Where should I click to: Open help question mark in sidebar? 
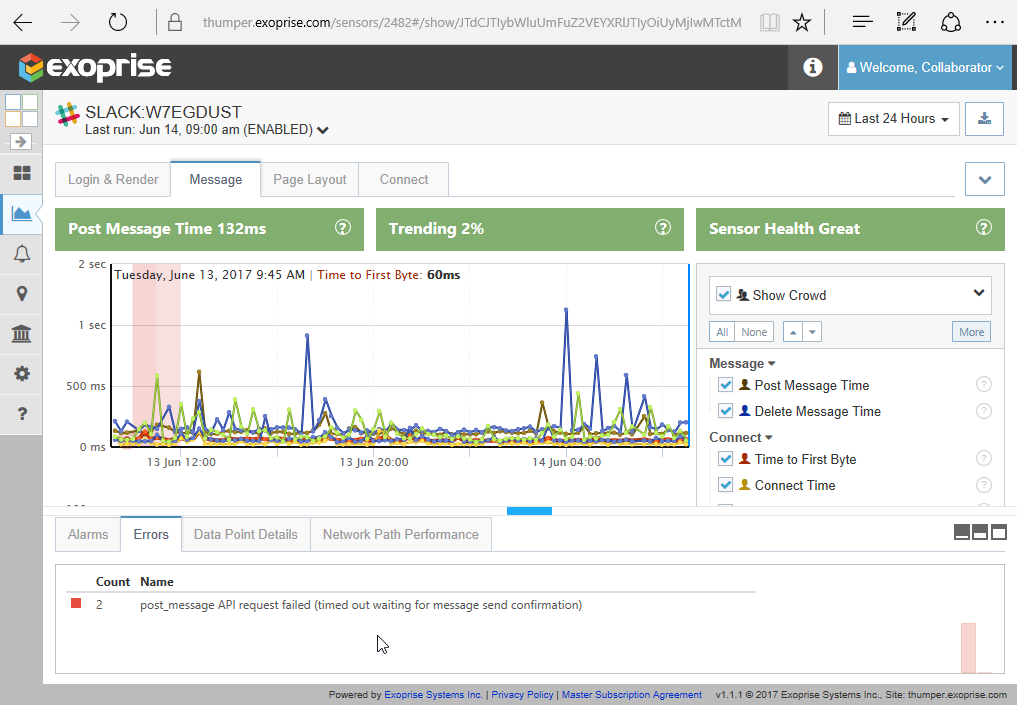click(21, 414)
